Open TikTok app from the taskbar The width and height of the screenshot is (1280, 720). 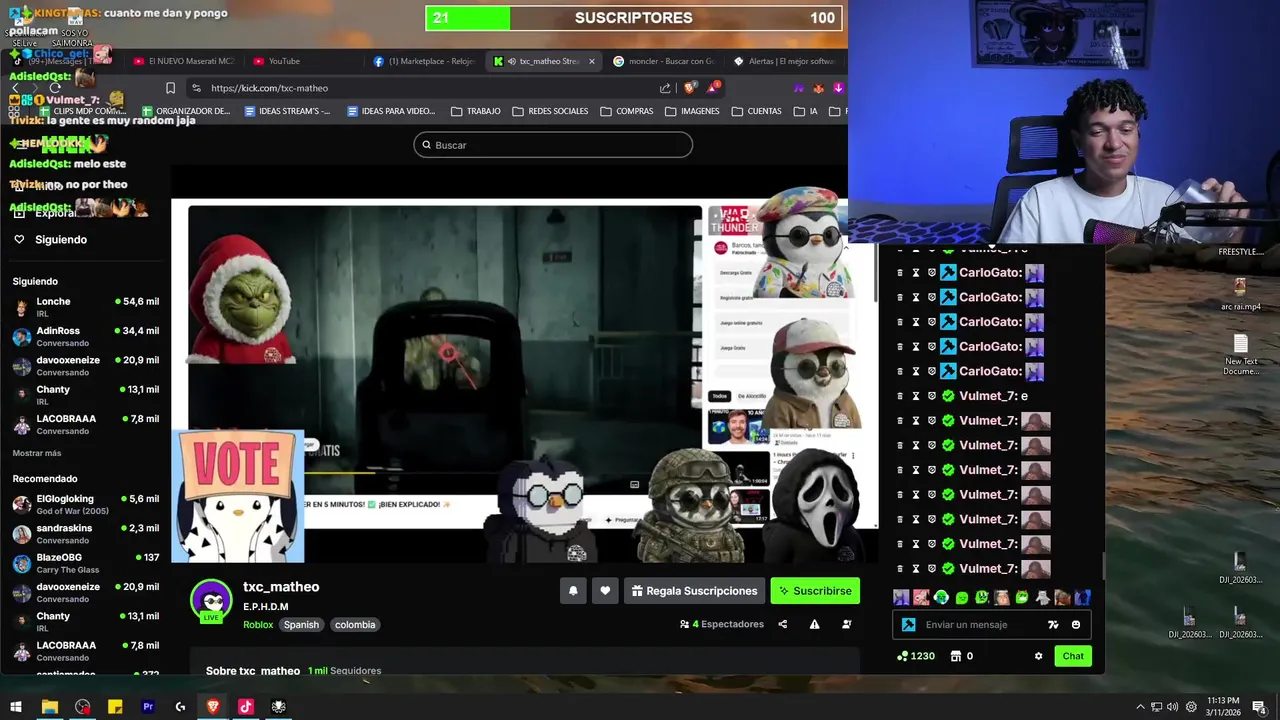pyautogui.click(x=246, y=707)
